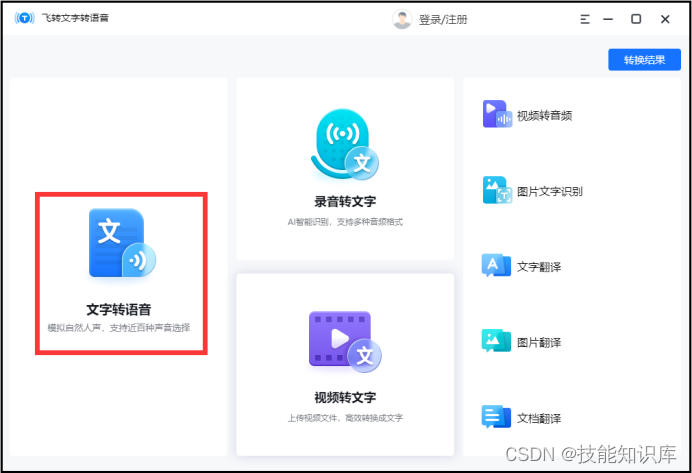Open the 文字转语音 document icon
The height and width of the screenshot is (473, 692).
point(122,243)
